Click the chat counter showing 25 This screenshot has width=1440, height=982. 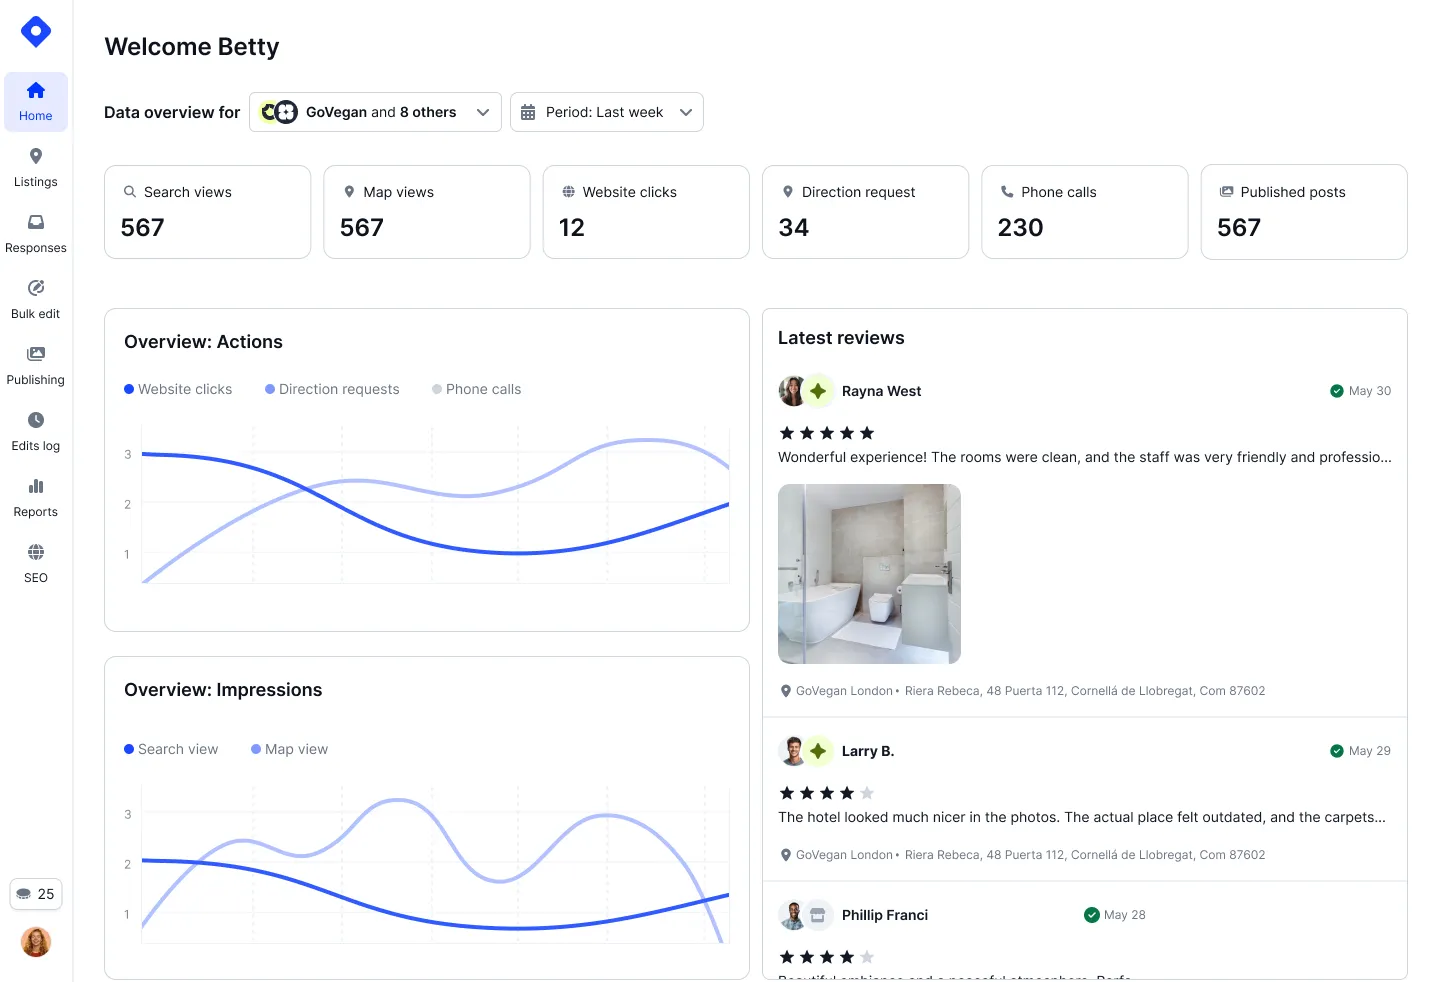coord(36,893)
